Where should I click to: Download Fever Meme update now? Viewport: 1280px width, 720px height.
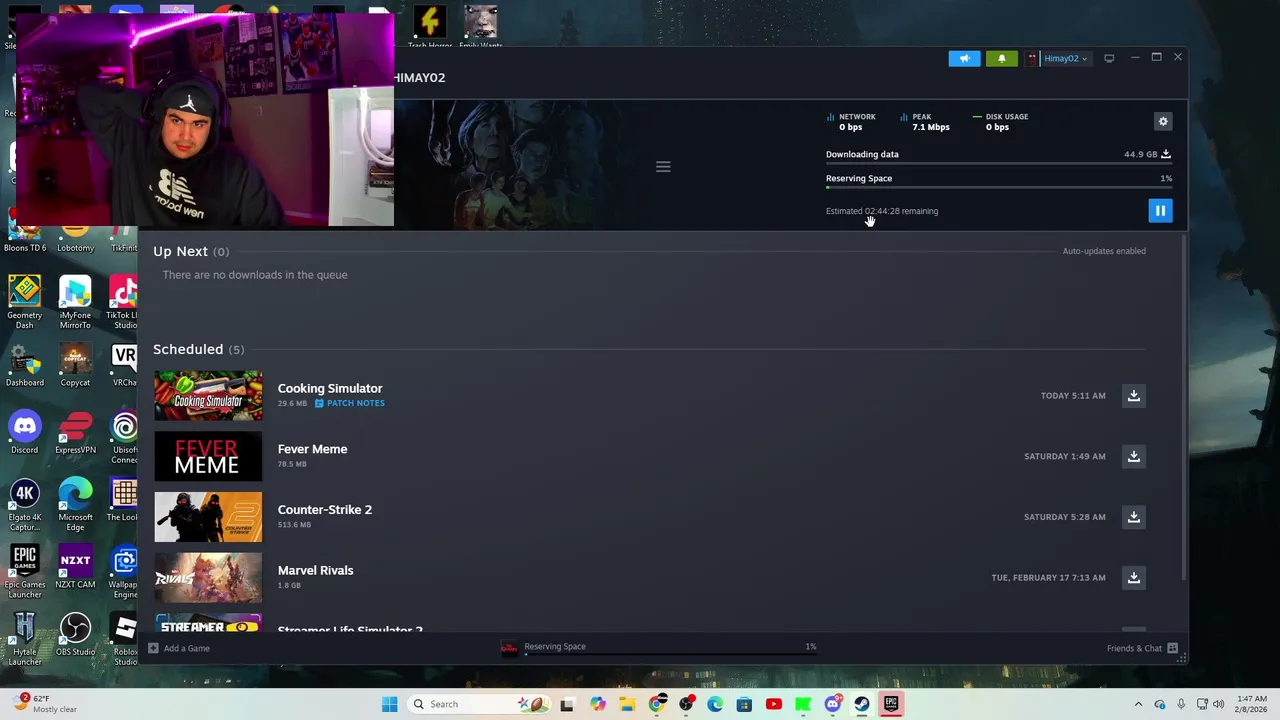[x=1134, y=456]
